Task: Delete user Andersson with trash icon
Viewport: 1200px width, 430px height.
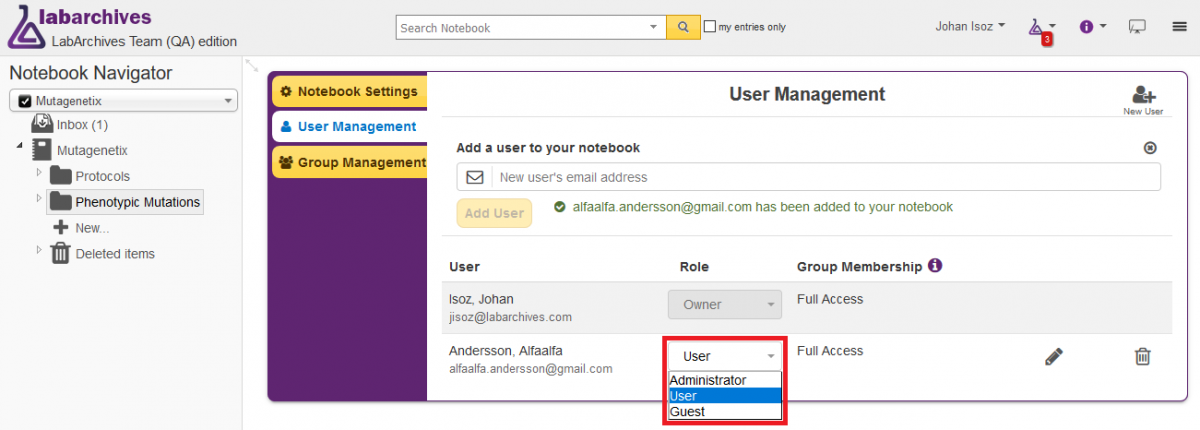Action: 1143,356
